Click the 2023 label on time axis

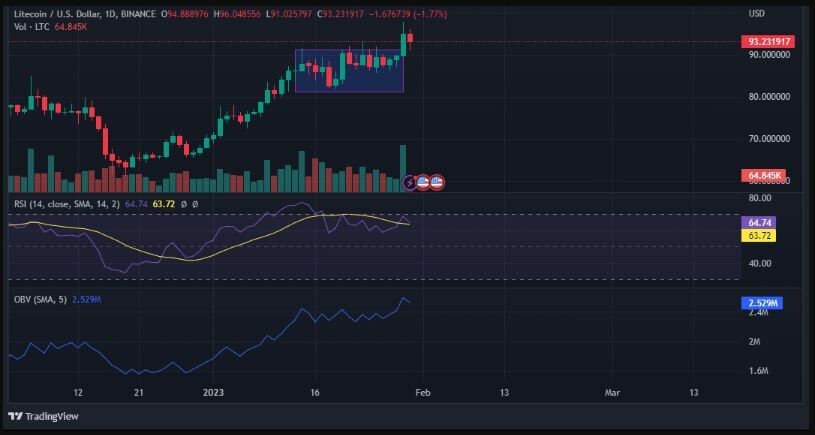213,392
